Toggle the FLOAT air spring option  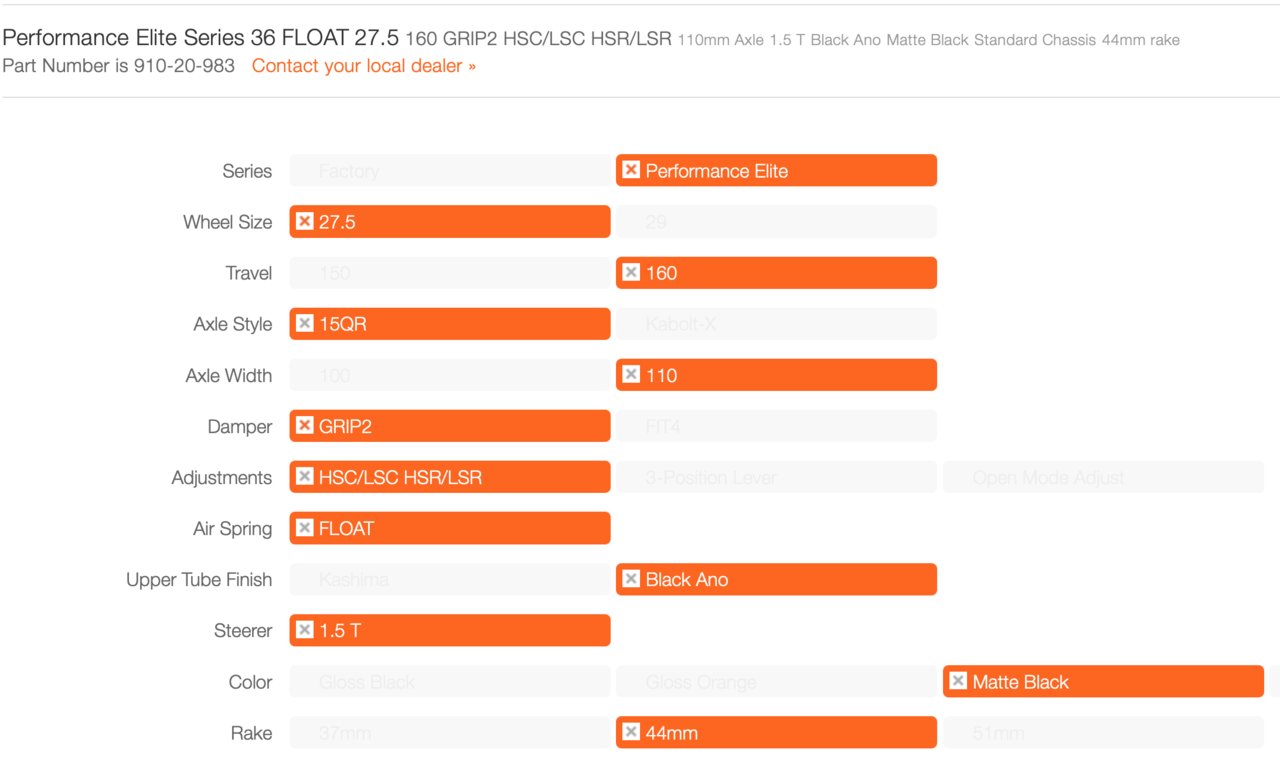pyautogui.click(x=450, y=528)
